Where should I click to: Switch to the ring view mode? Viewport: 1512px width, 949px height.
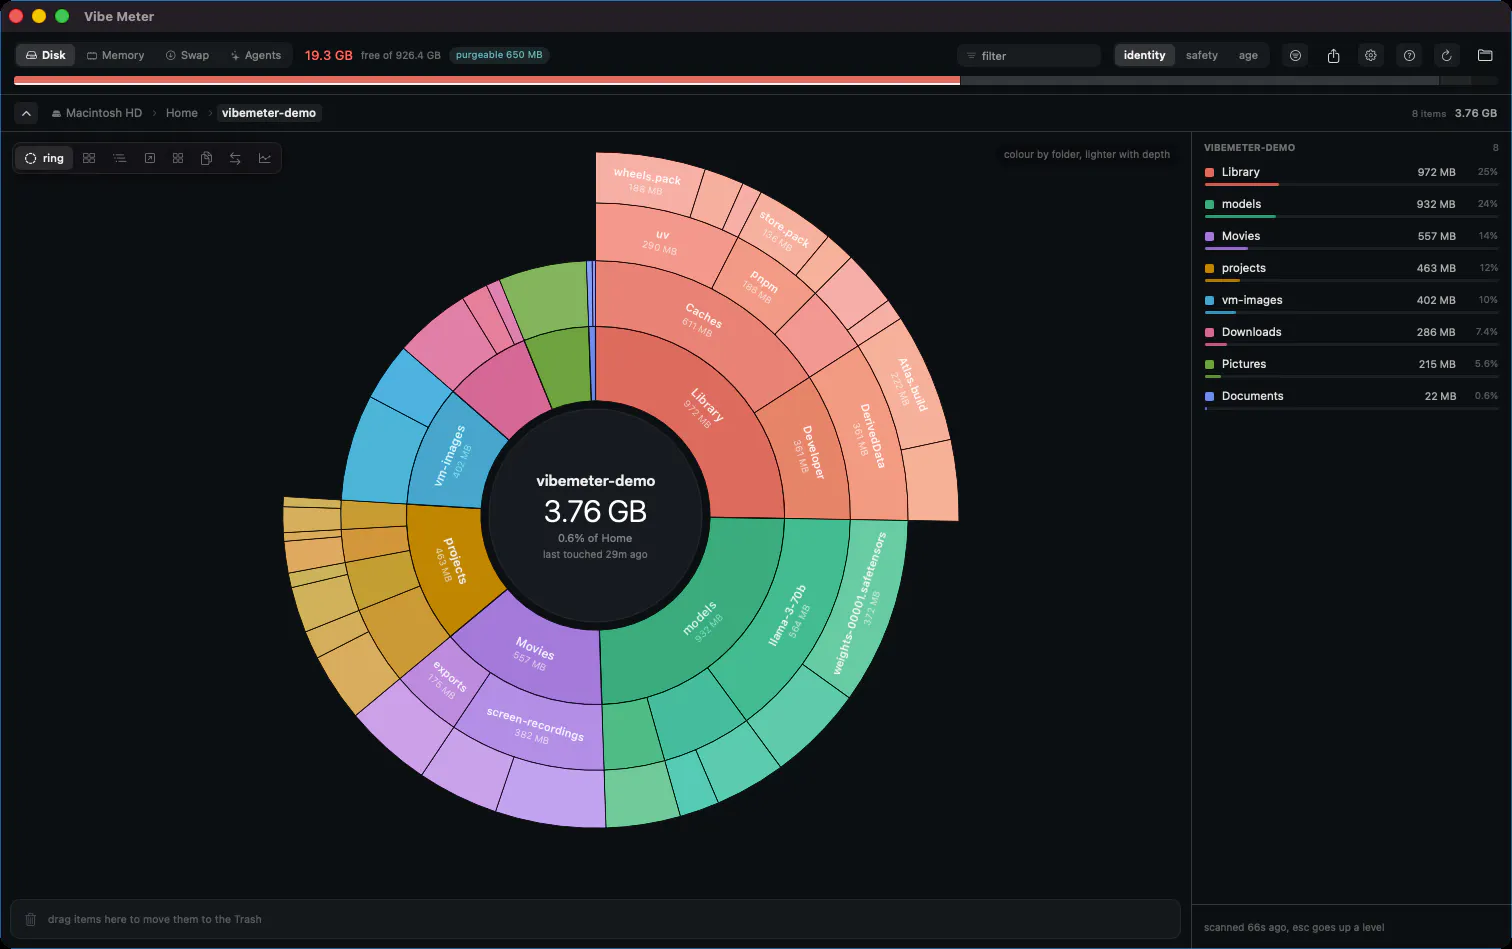pyautogui.click(x=44, y=158)
